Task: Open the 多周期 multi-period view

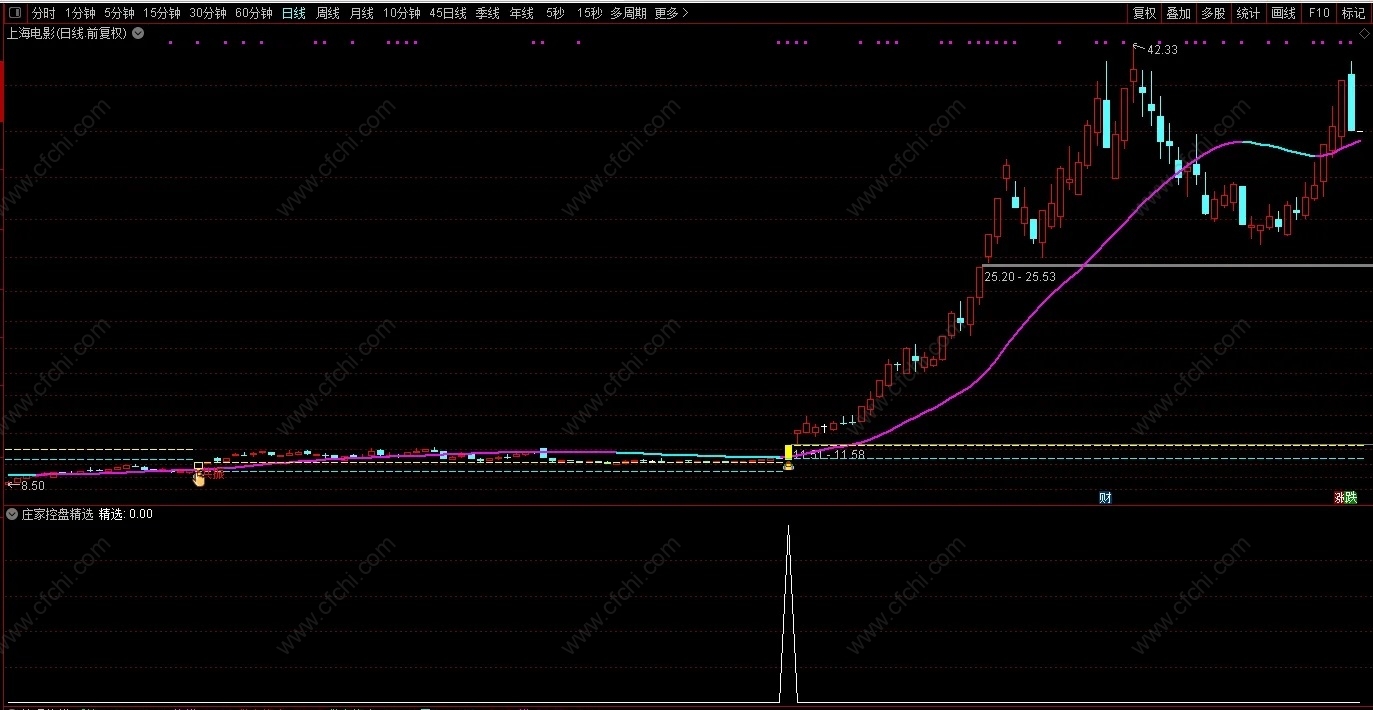Action: pos(628,13)
